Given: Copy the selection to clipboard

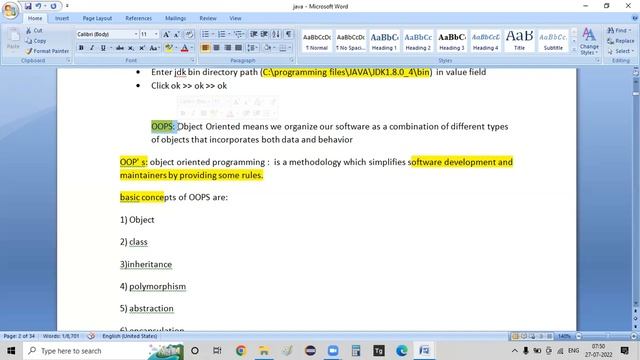Looking at the screenshot, I should 36,41.
